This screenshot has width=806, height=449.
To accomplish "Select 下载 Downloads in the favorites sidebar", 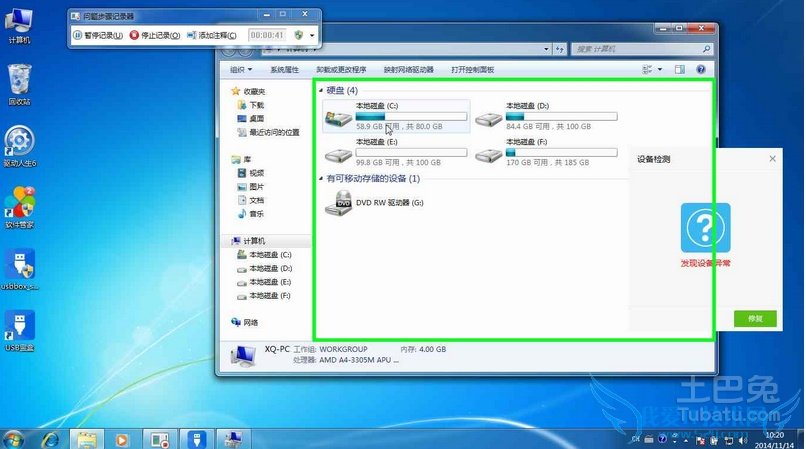I will (256, 105).
